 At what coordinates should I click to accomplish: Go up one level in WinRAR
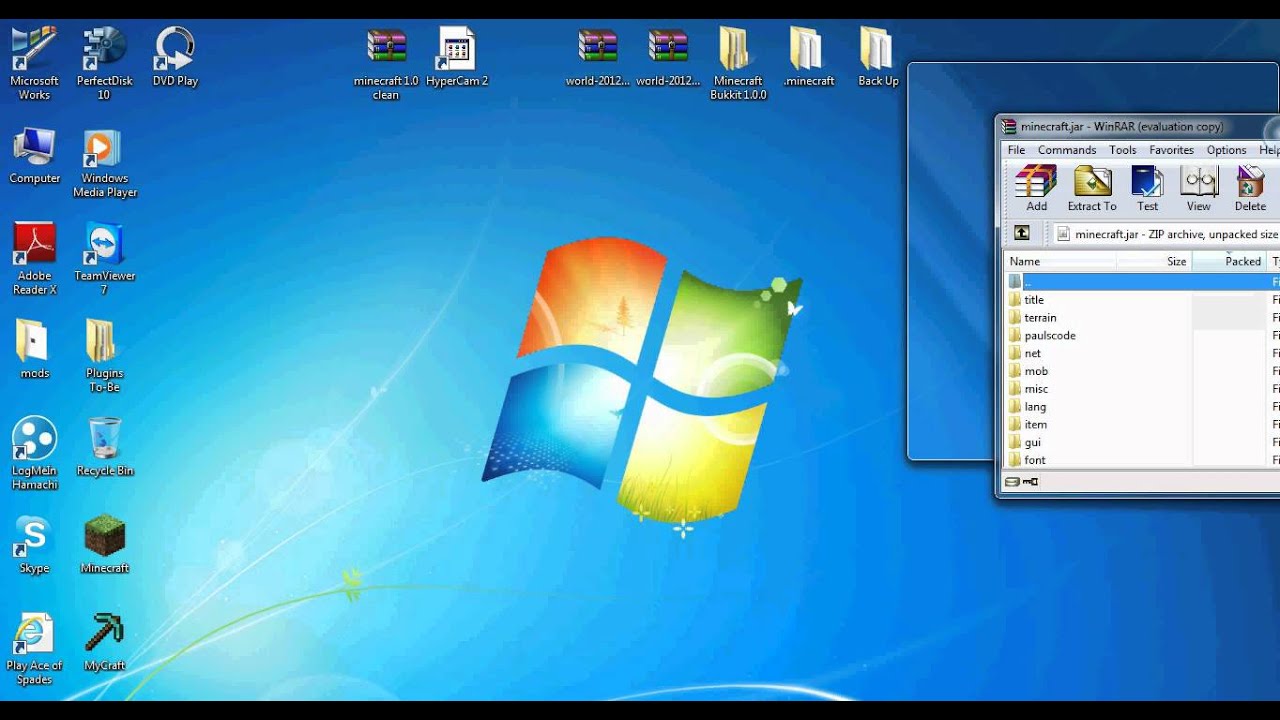coord(1021,233)
